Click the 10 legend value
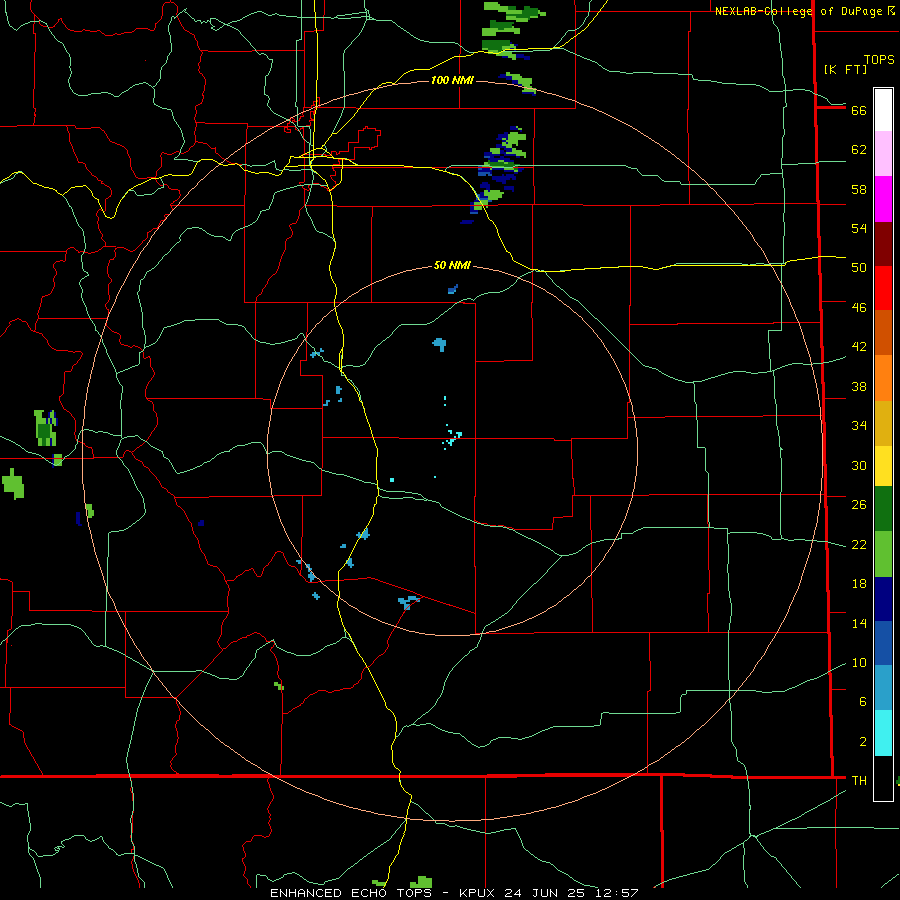 pos(859,663)
